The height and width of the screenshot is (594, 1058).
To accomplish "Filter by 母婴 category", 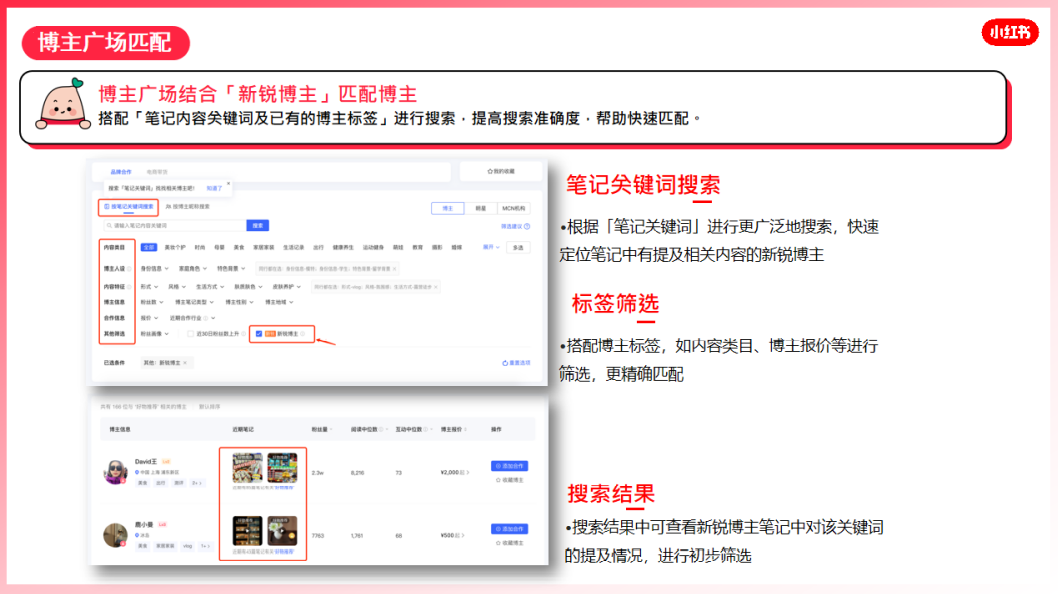I will point(219,247).
